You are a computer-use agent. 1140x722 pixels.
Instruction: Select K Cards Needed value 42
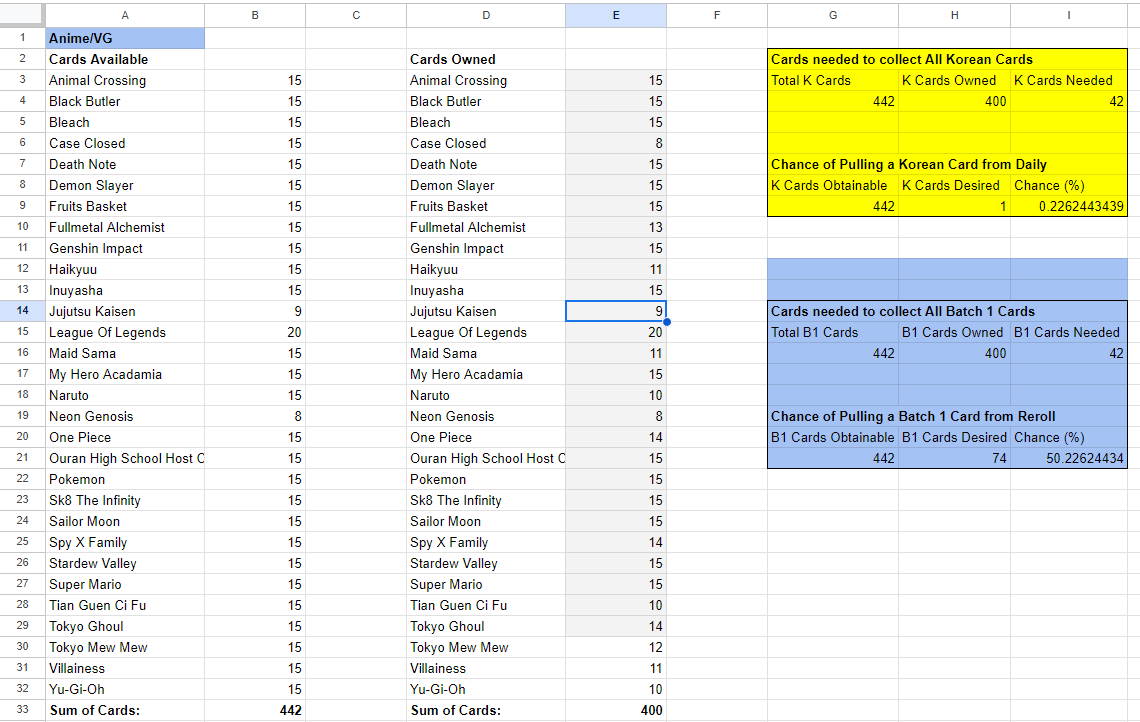(1069, 102)
